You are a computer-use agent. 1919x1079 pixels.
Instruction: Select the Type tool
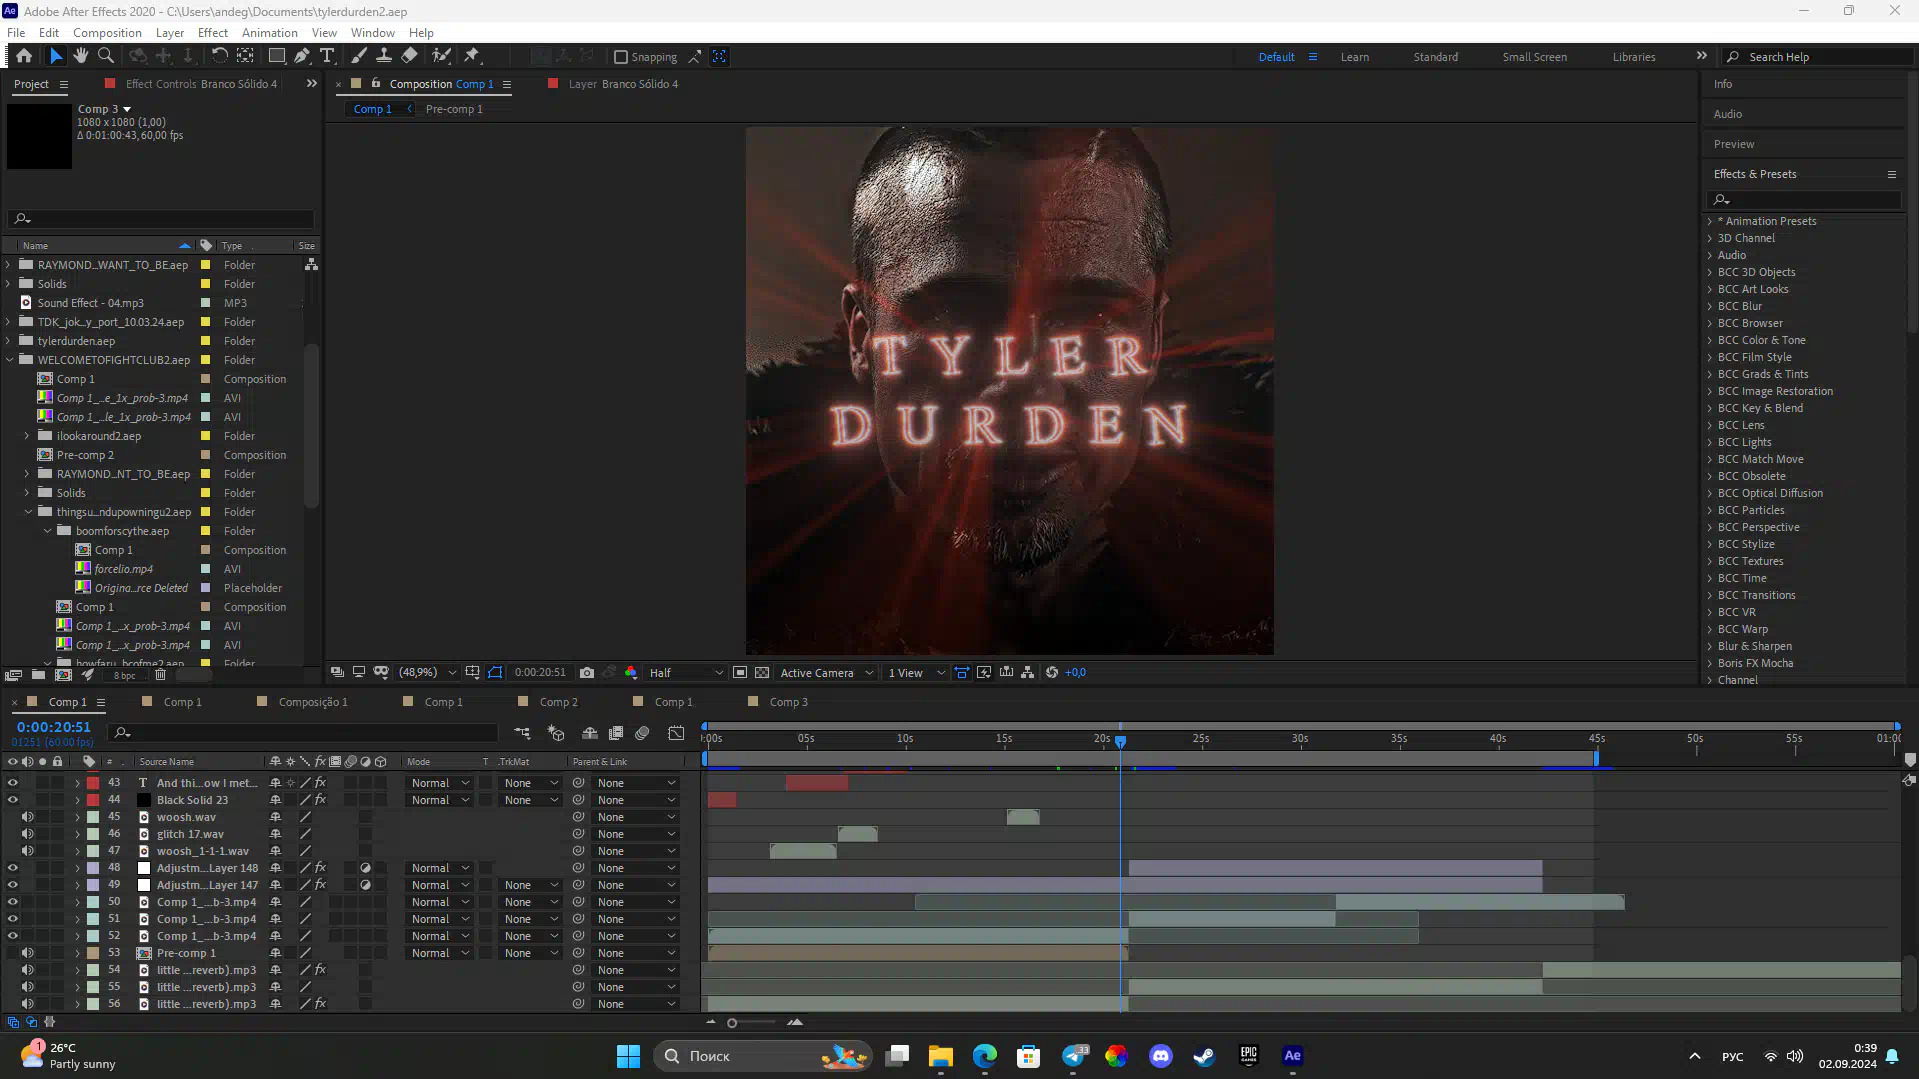coord(327,56)
